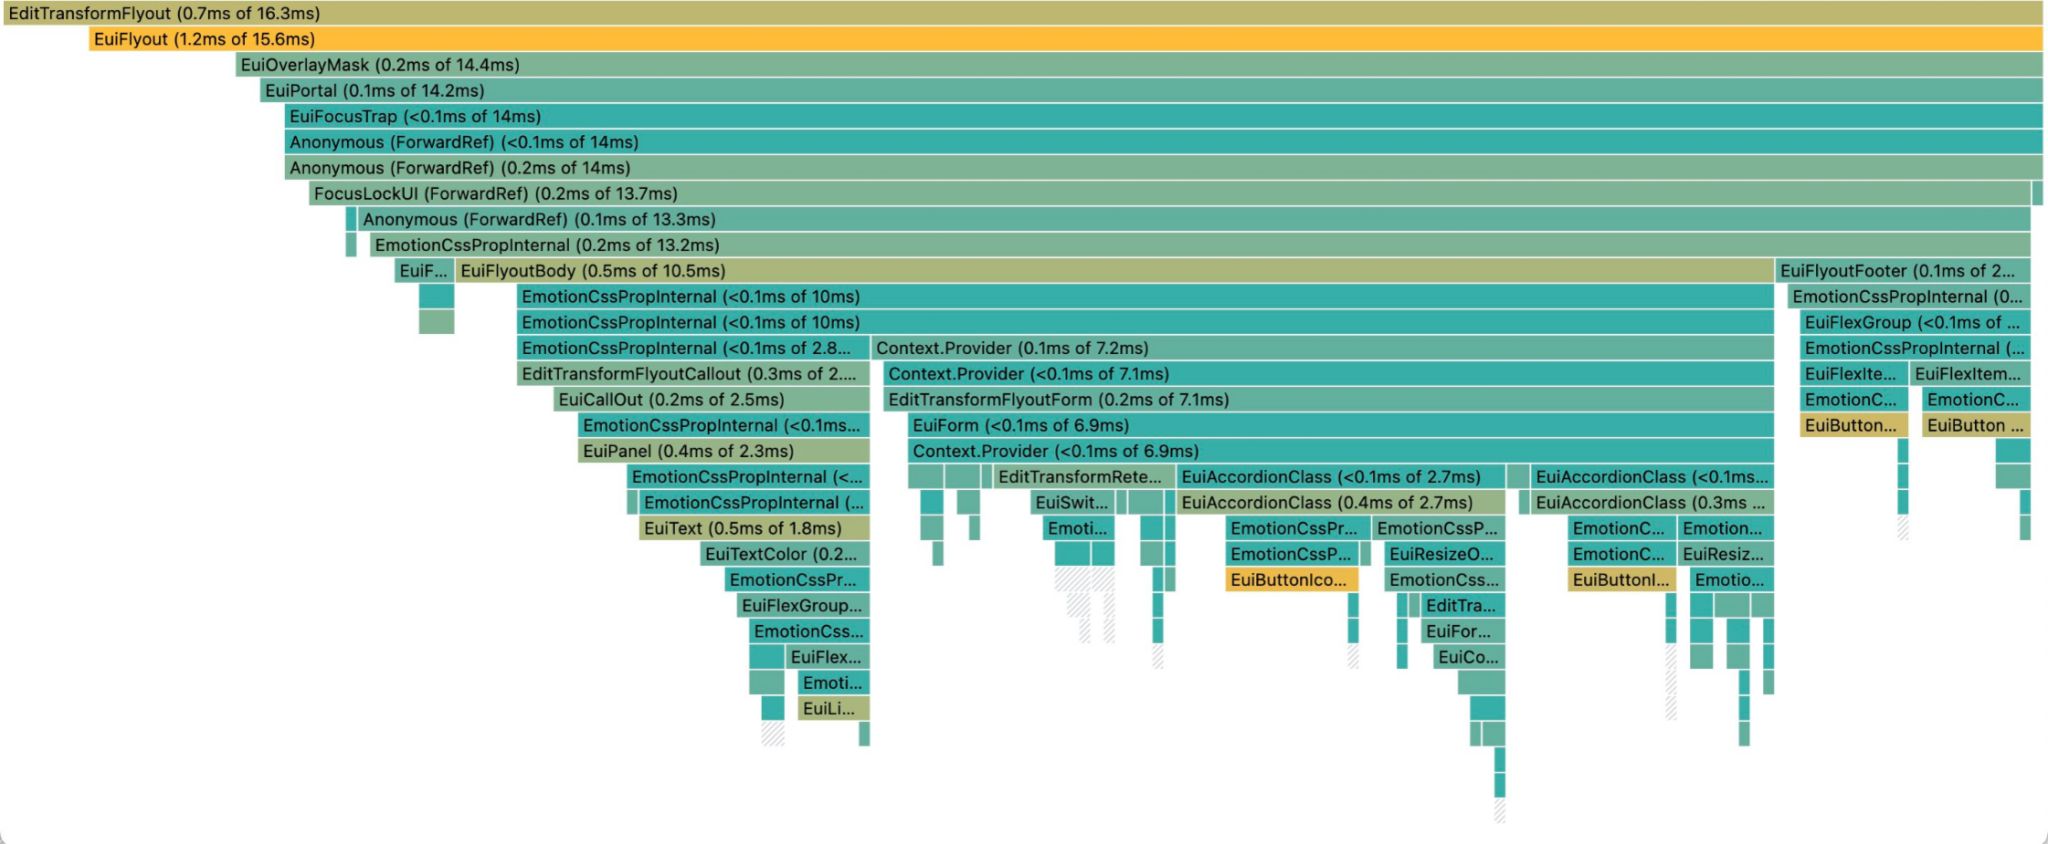
Task: Select the EuiText (0.5ms of 1.8ms) bar
Action: click(x=754, y=528)
